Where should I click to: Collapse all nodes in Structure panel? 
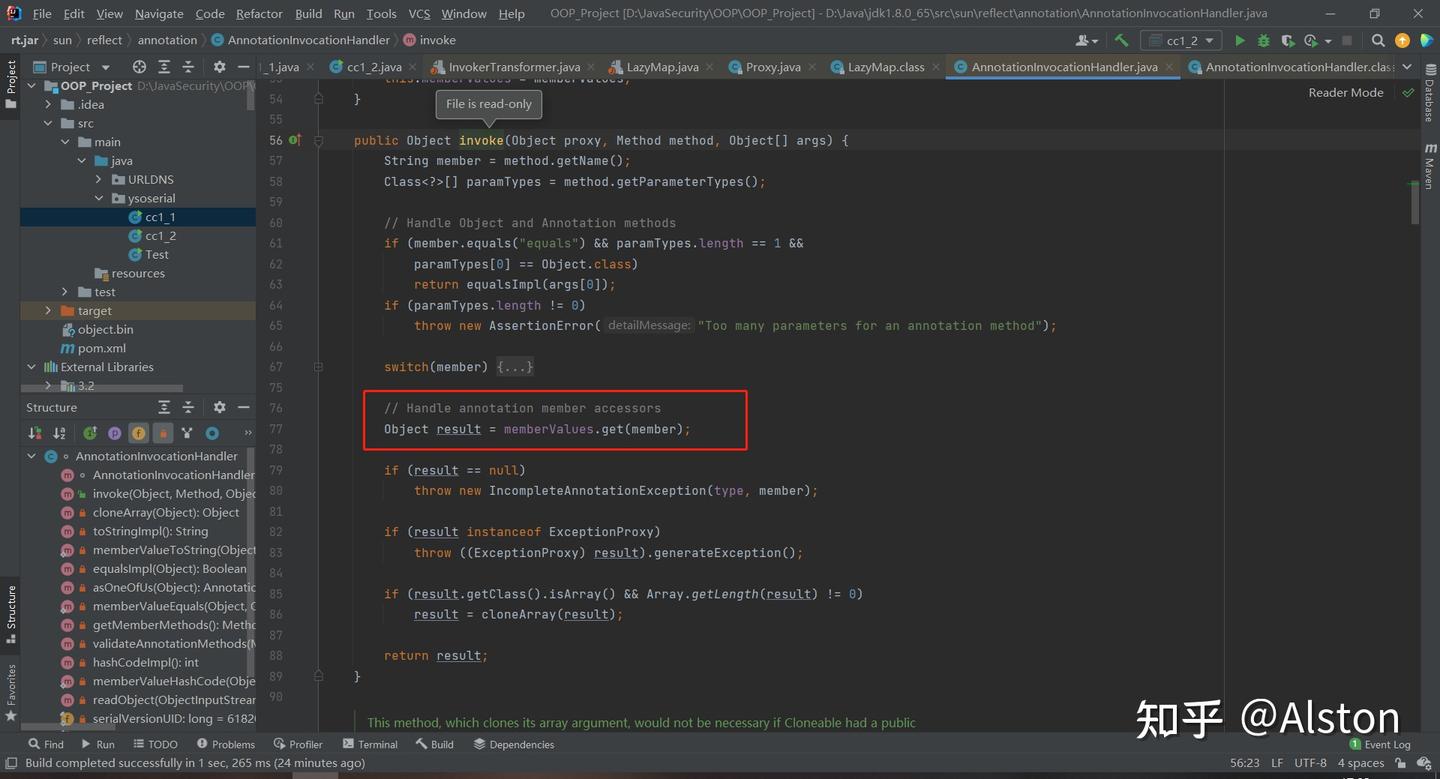[188, 407]
